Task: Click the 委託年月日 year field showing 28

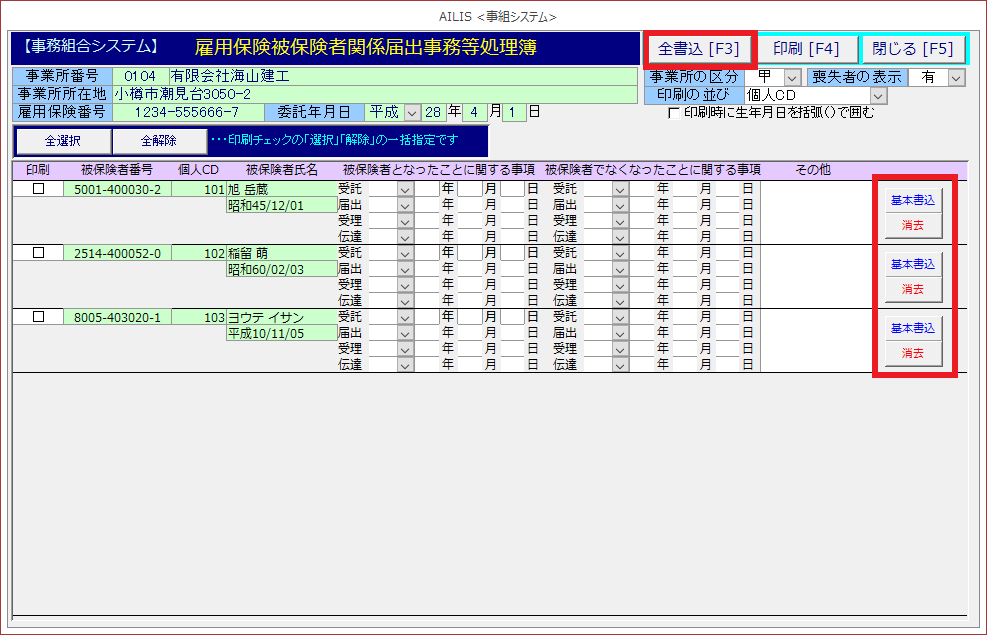Action: click(x=433, y=112)
